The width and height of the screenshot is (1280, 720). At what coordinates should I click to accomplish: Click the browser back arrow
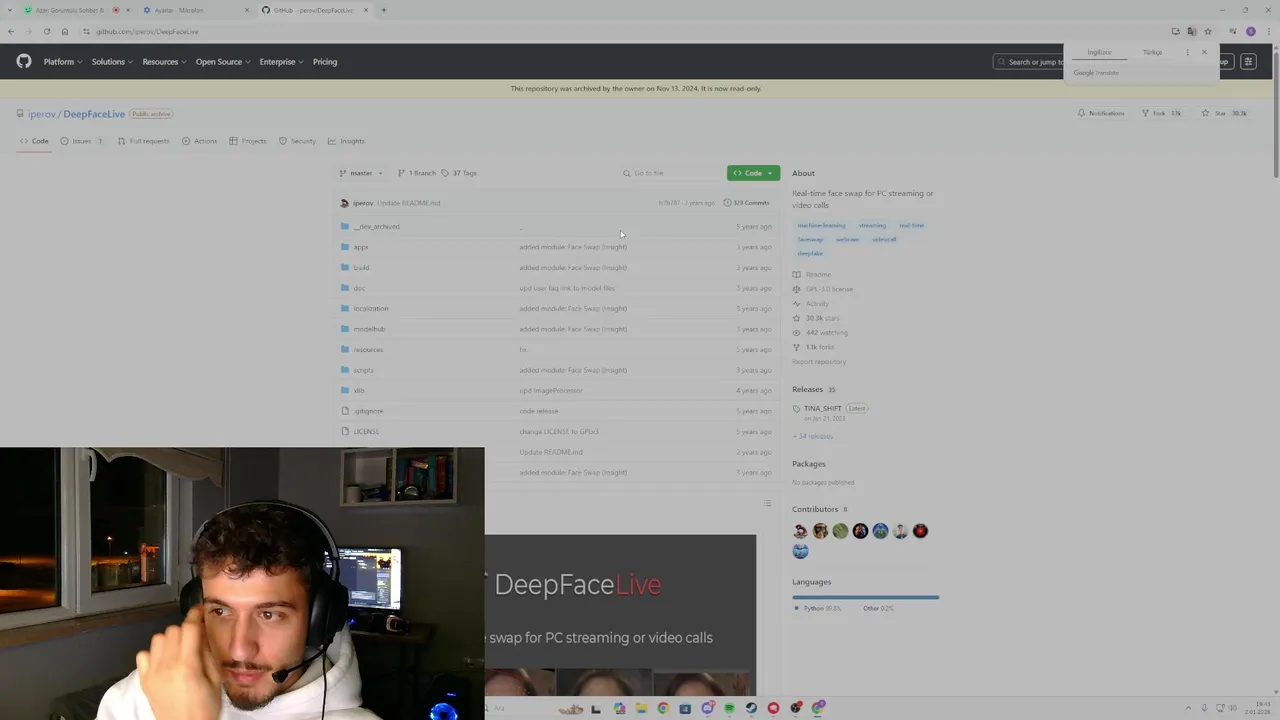[x=11, y=32]
